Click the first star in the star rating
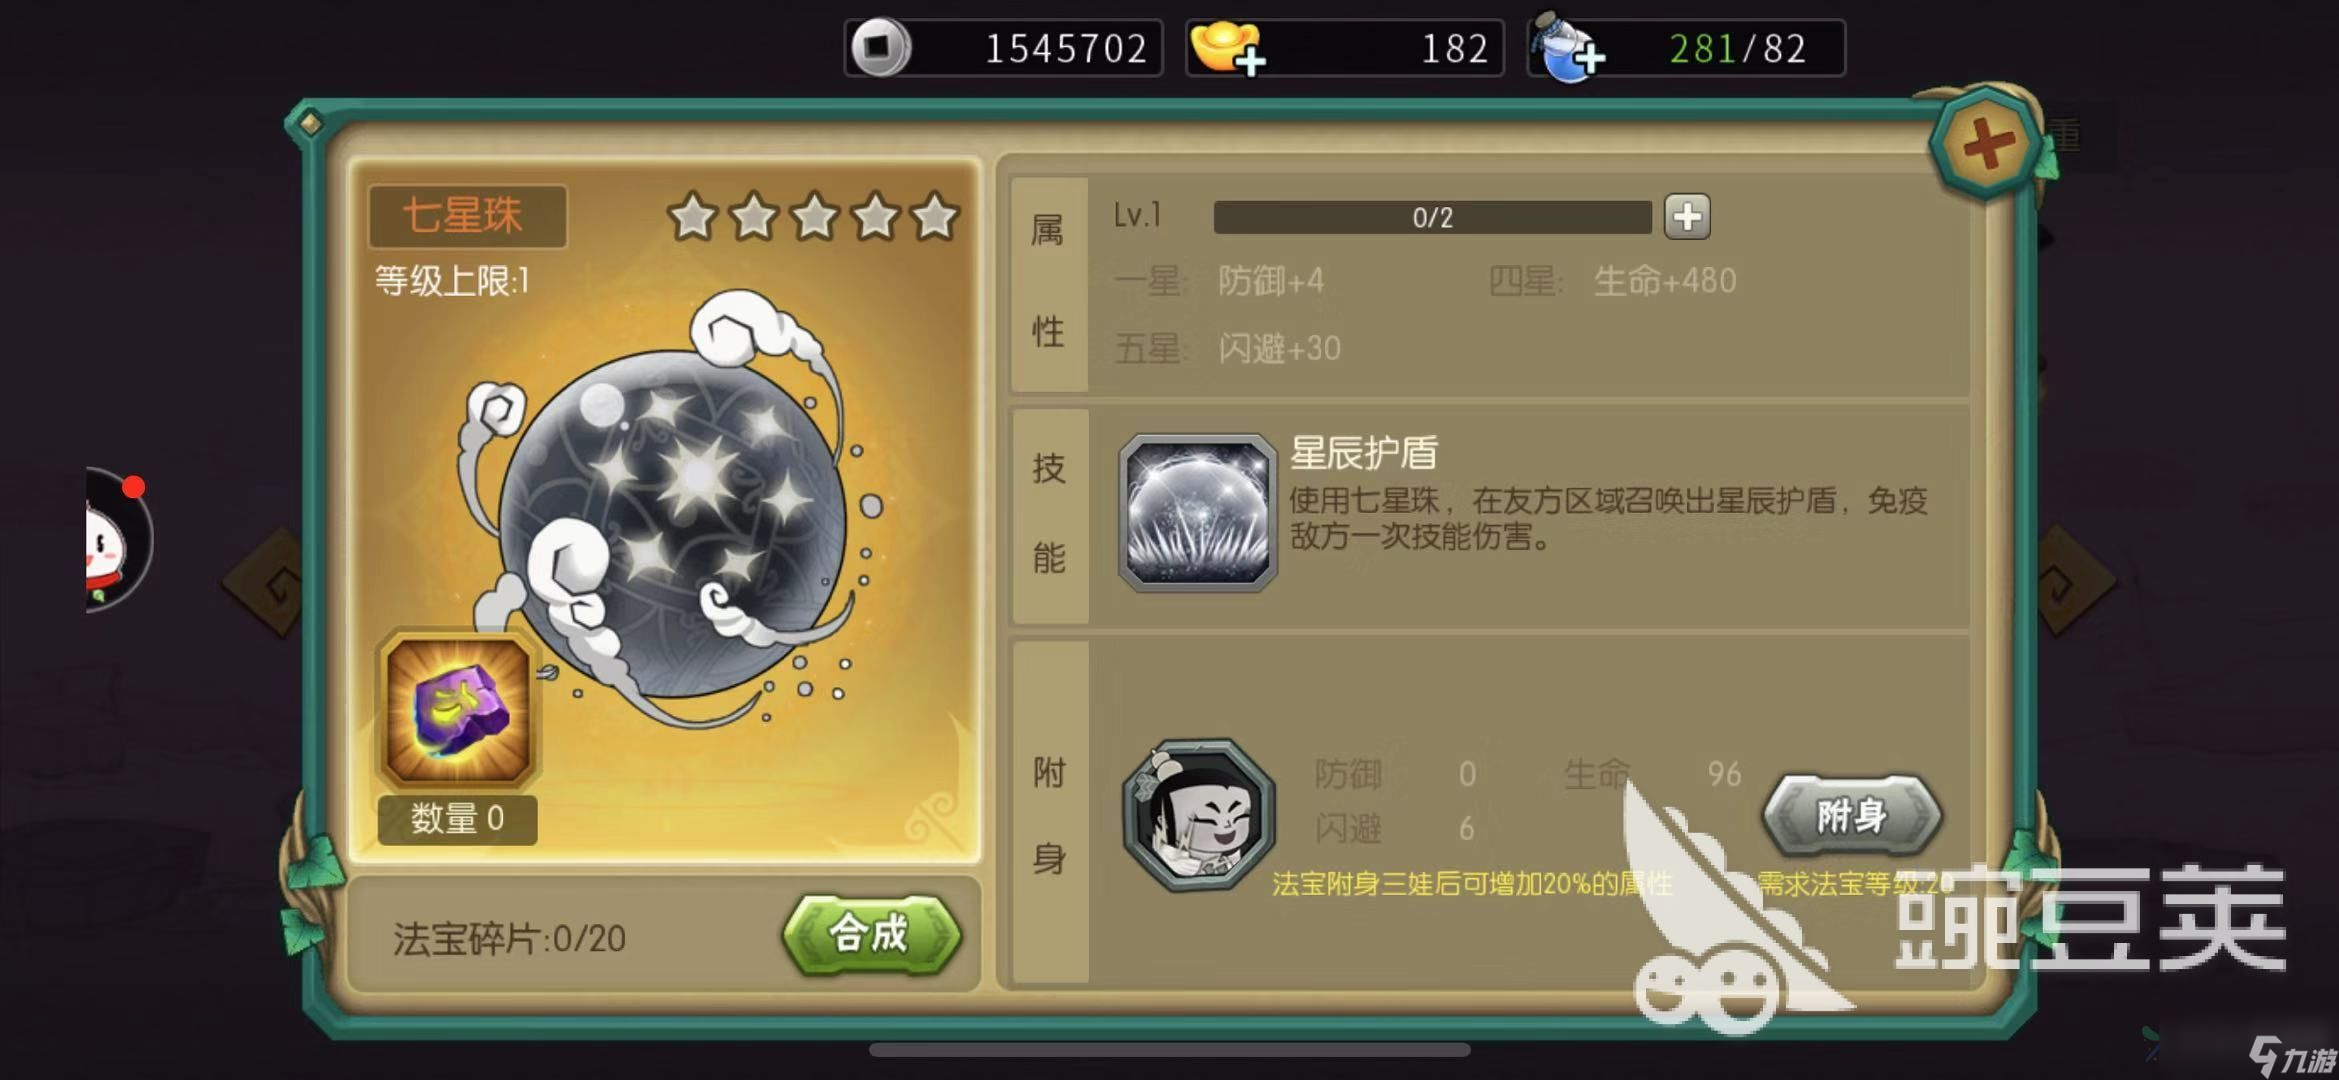The height and width of the screenshot is (1080, 2339). 693,217
